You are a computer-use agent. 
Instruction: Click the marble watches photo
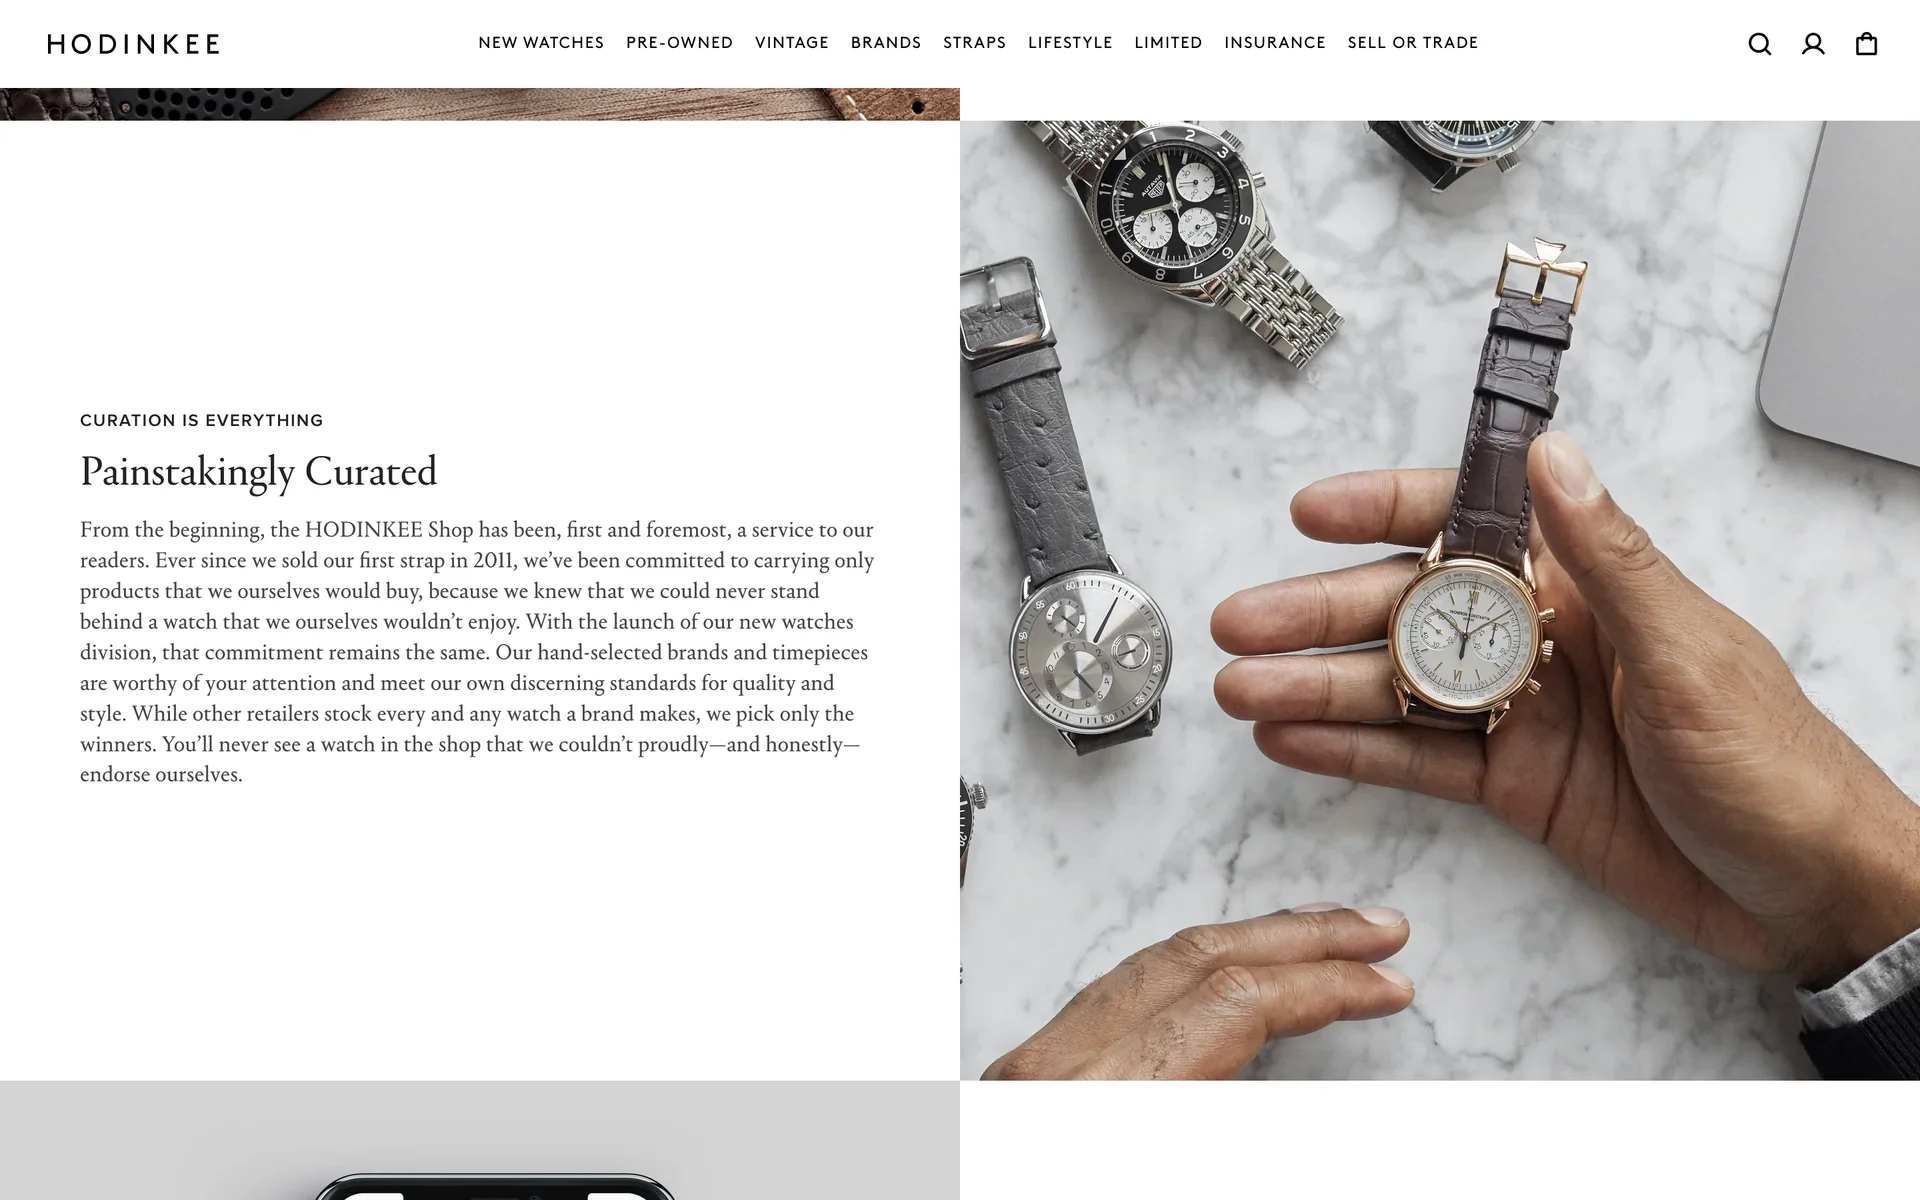(x=1440, y=600)
